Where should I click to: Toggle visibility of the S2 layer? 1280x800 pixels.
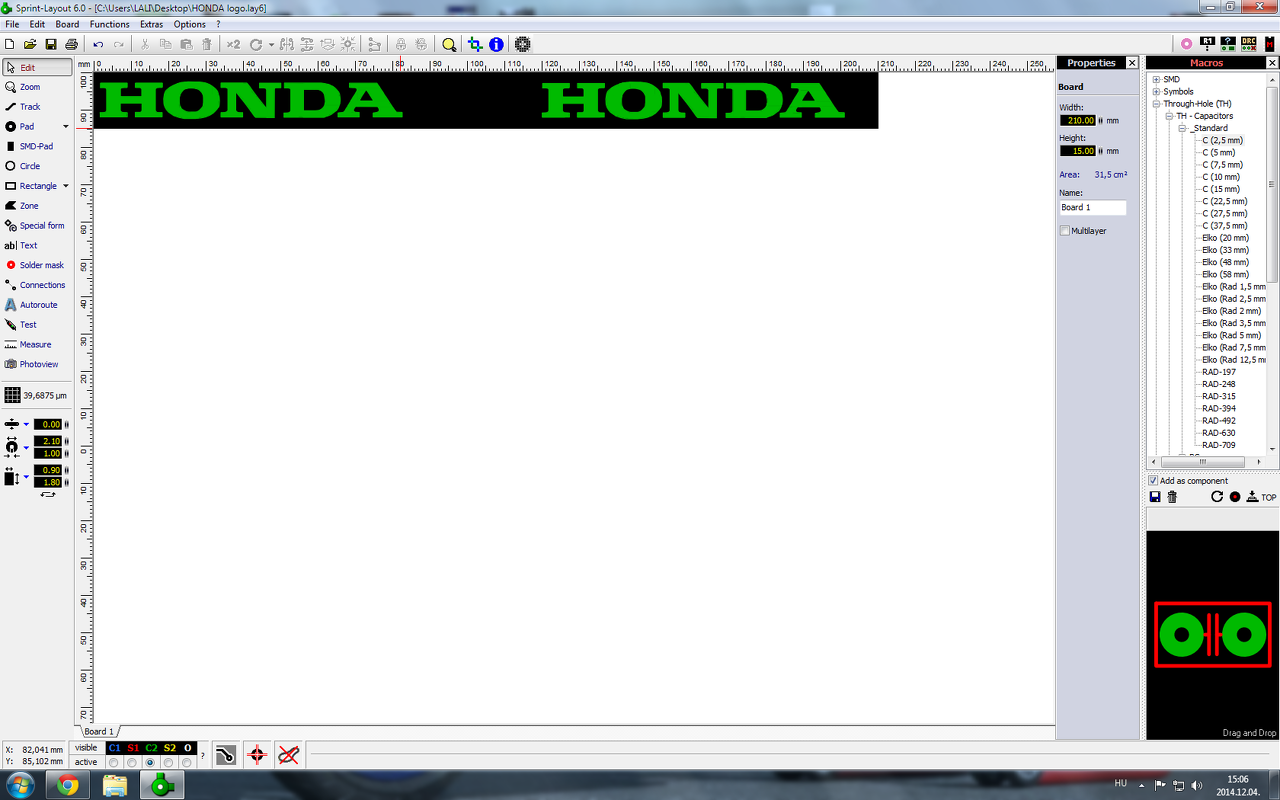pos(170,748)
